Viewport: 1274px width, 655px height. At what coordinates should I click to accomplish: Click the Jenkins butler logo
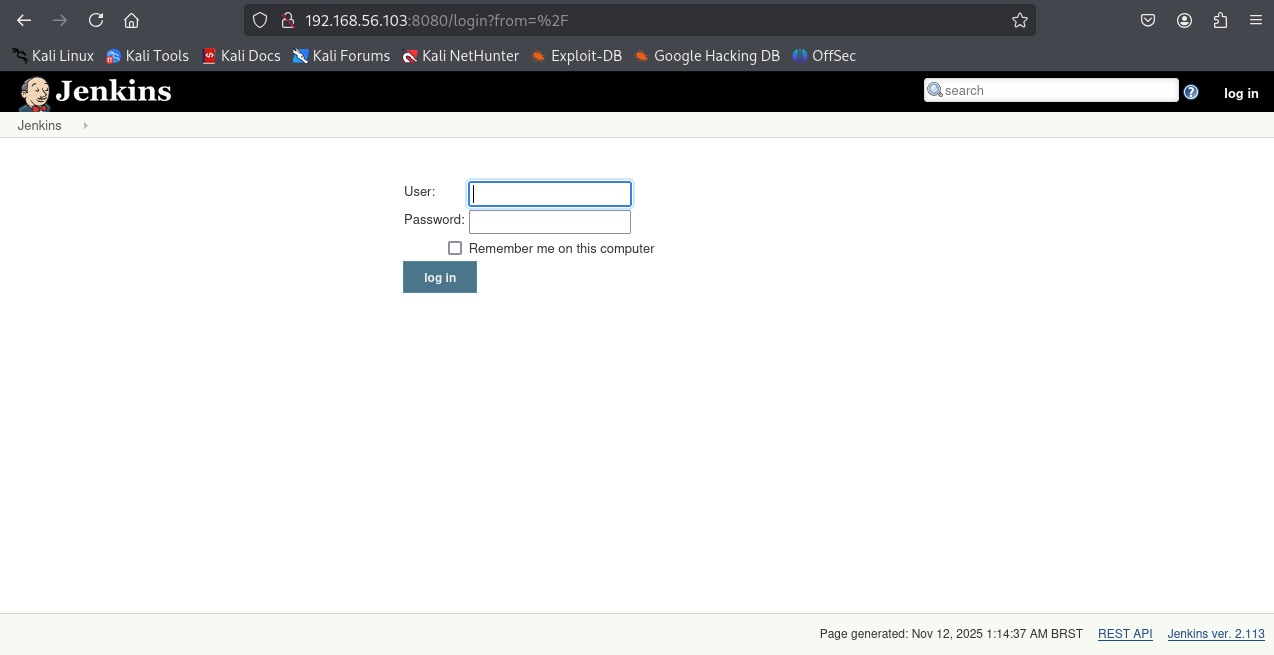(x=35, y=93)
